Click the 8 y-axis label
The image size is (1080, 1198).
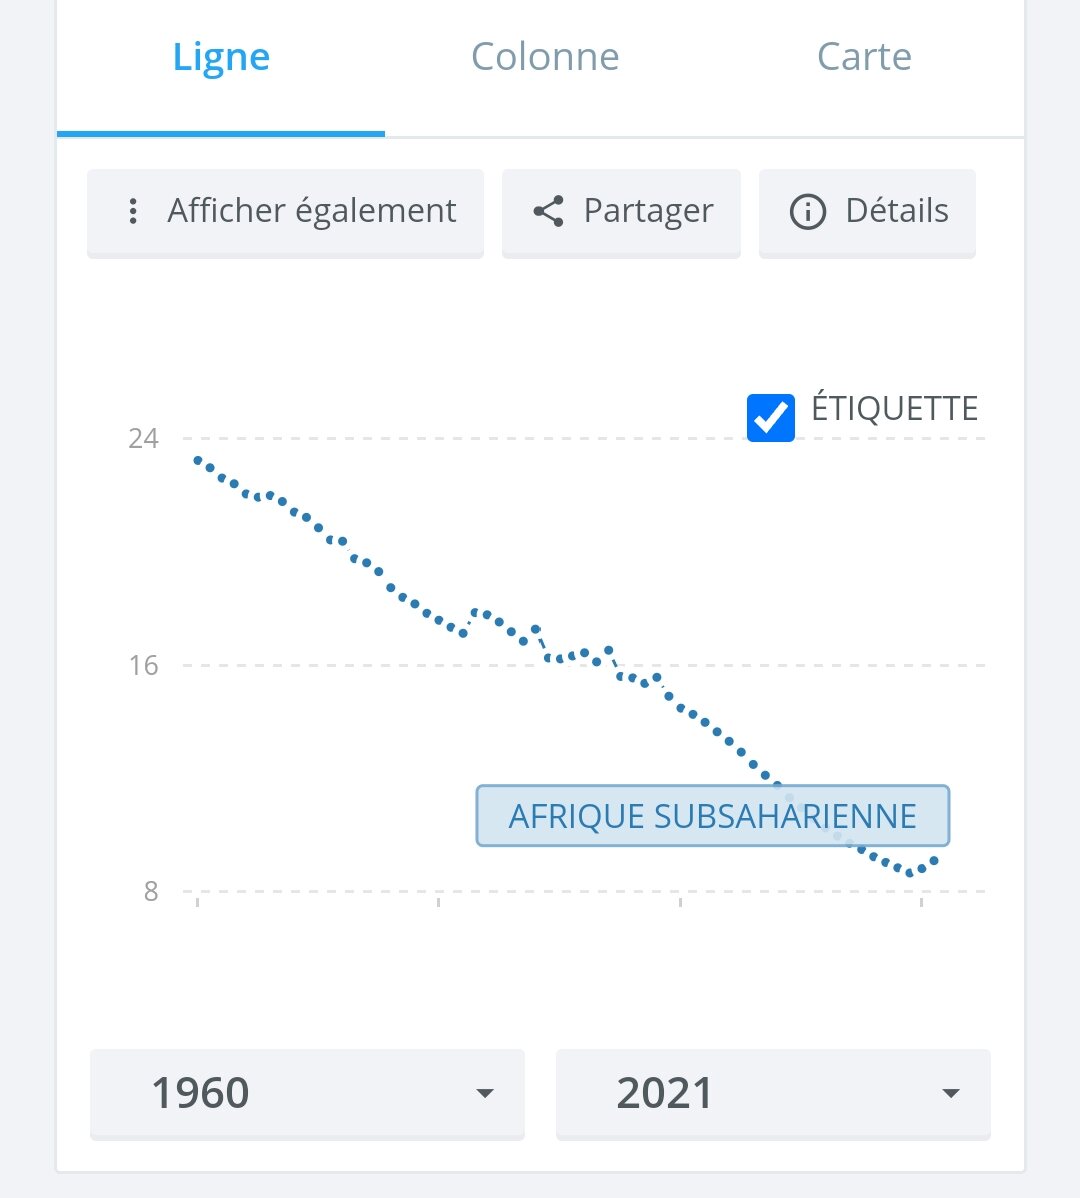click(151, 891)
